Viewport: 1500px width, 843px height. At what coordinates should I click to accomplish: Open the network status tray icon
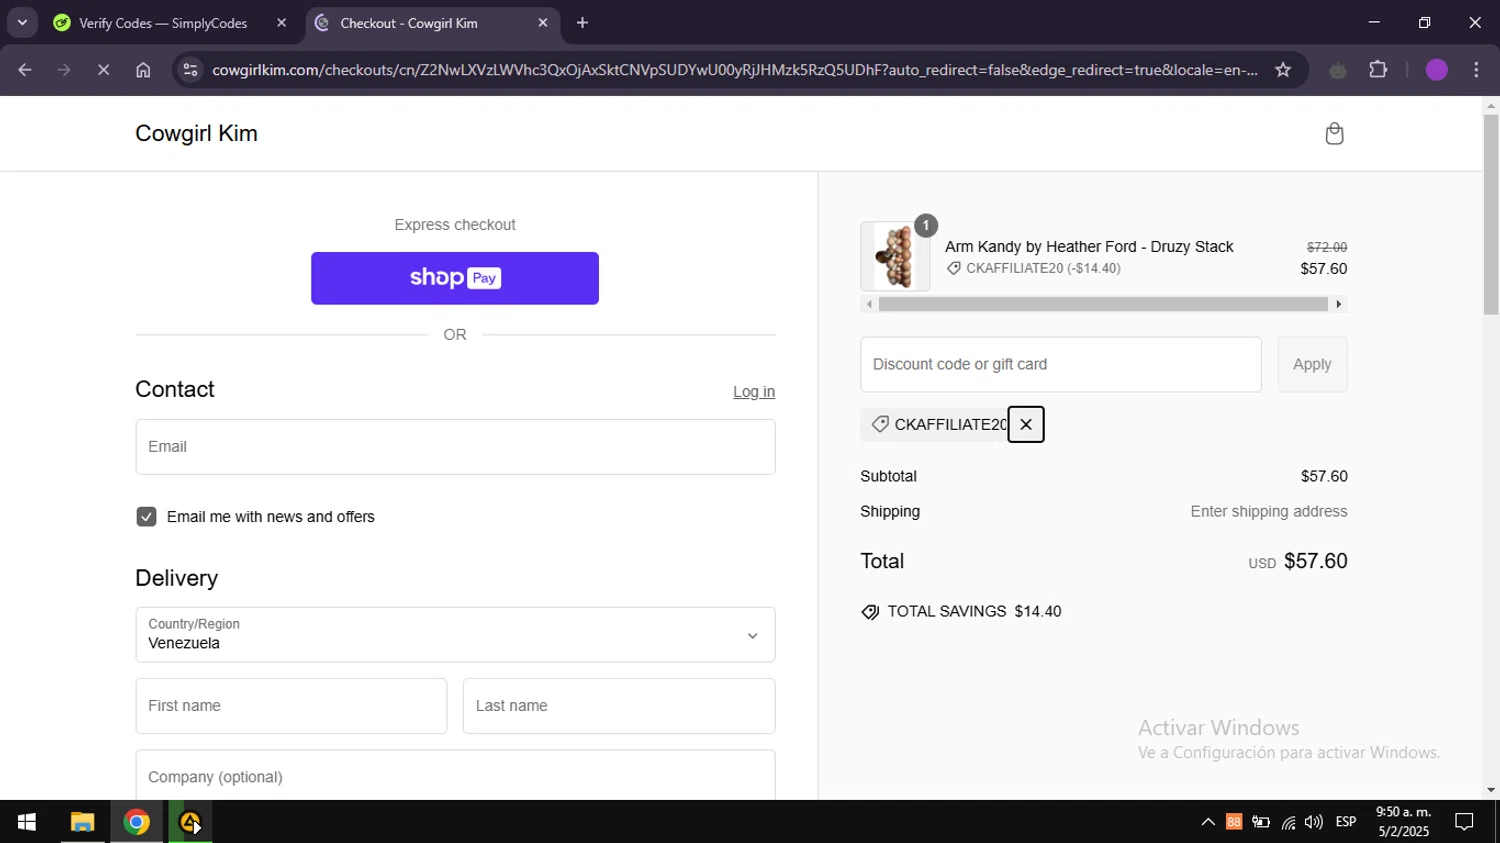click(1288, 822)
